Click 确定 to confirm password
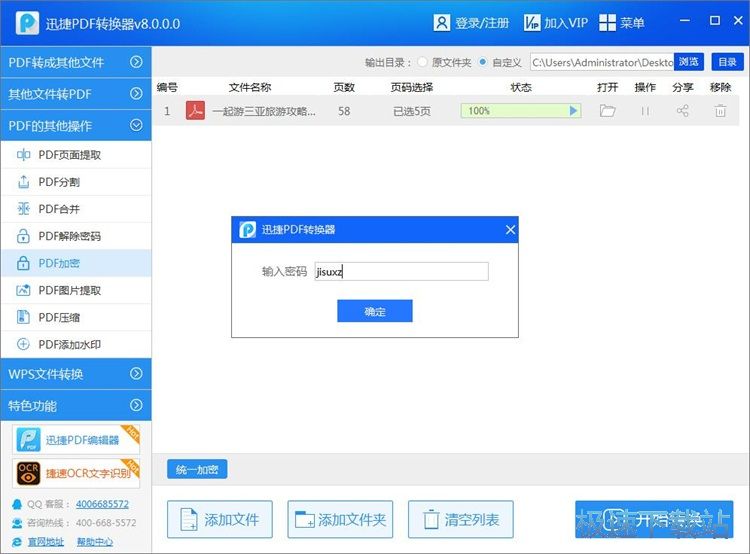The width and height of the screenshot is (750, 554). [375, 311]
